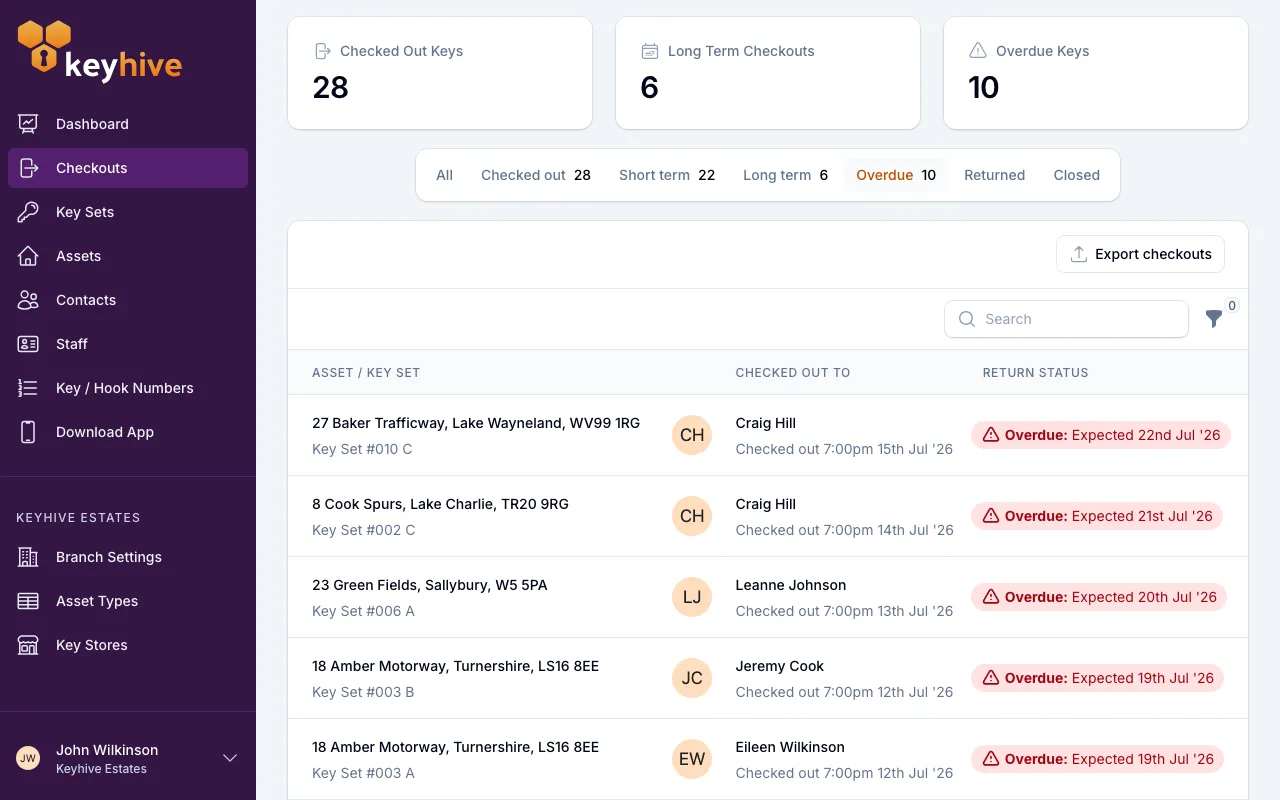
Task: Switch to the Short term tab
Action: (x=667, y=175)
